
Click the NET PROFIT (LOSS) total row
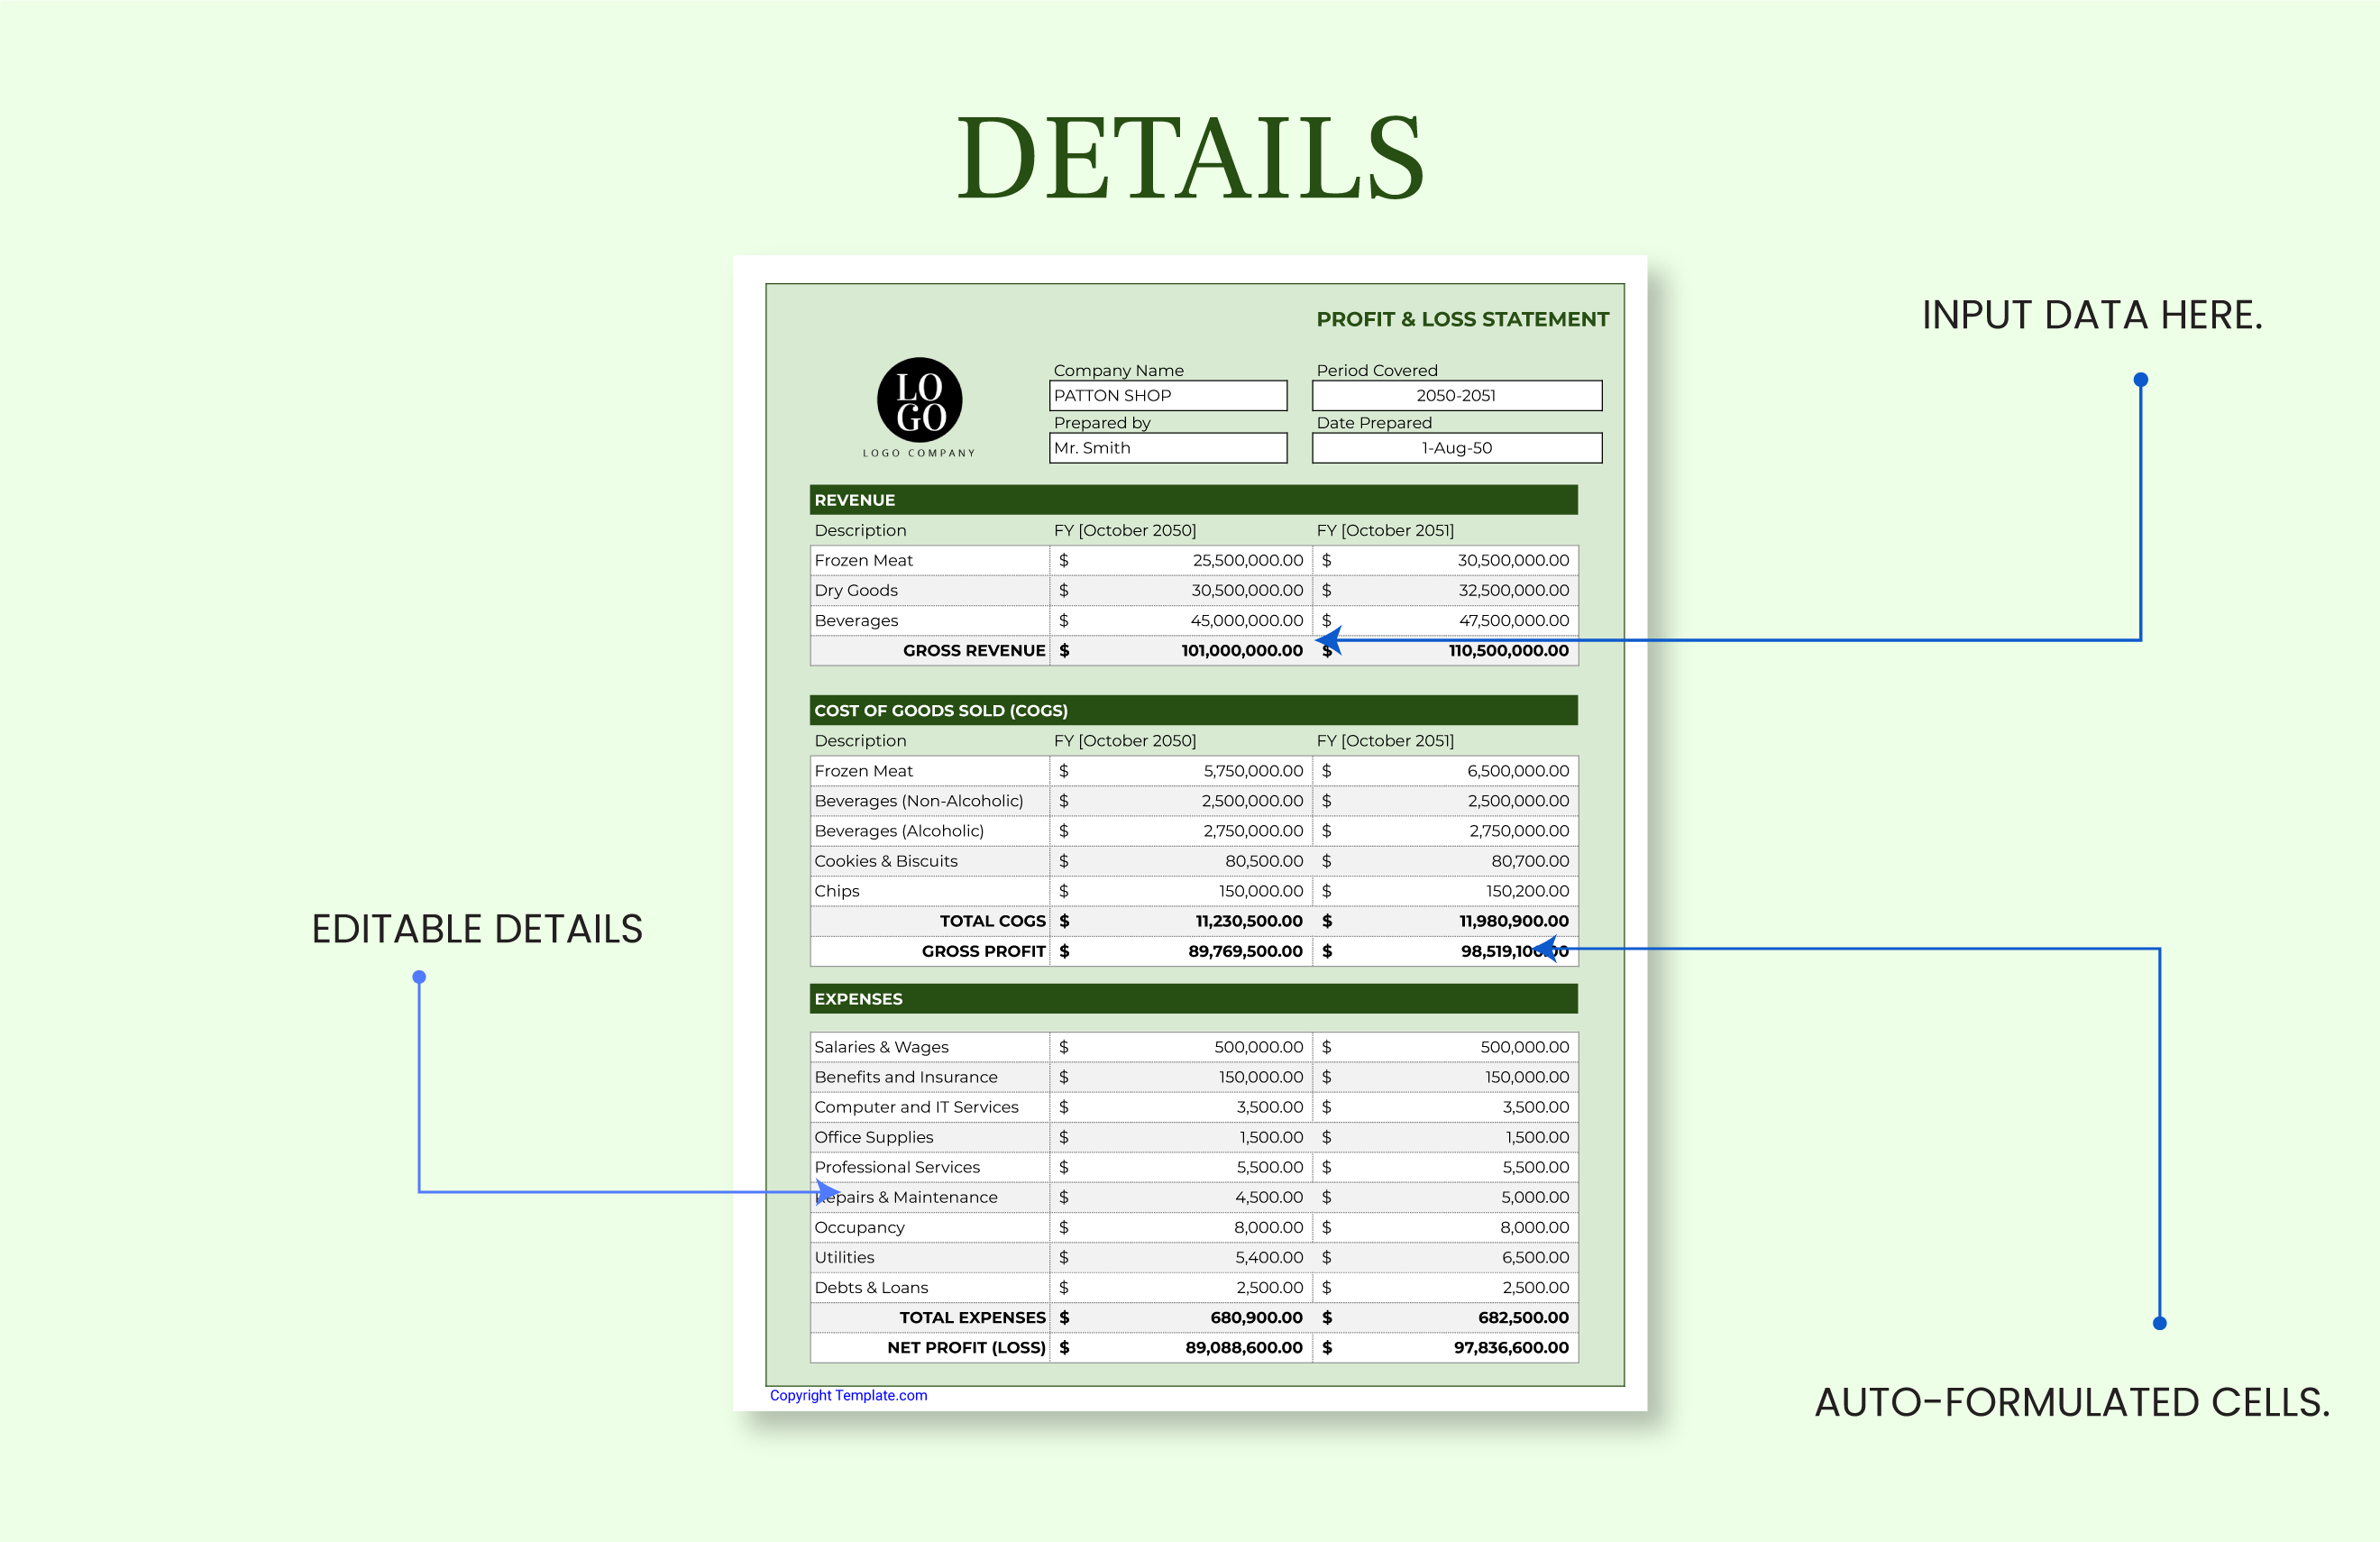click(x=1190, y=1347)
